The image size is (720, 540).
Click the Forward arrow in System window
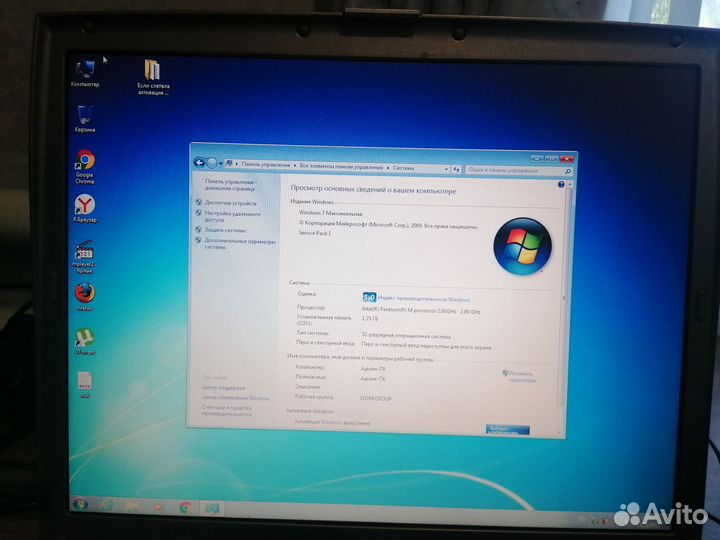pyautogui.click(x=212, y=163)
